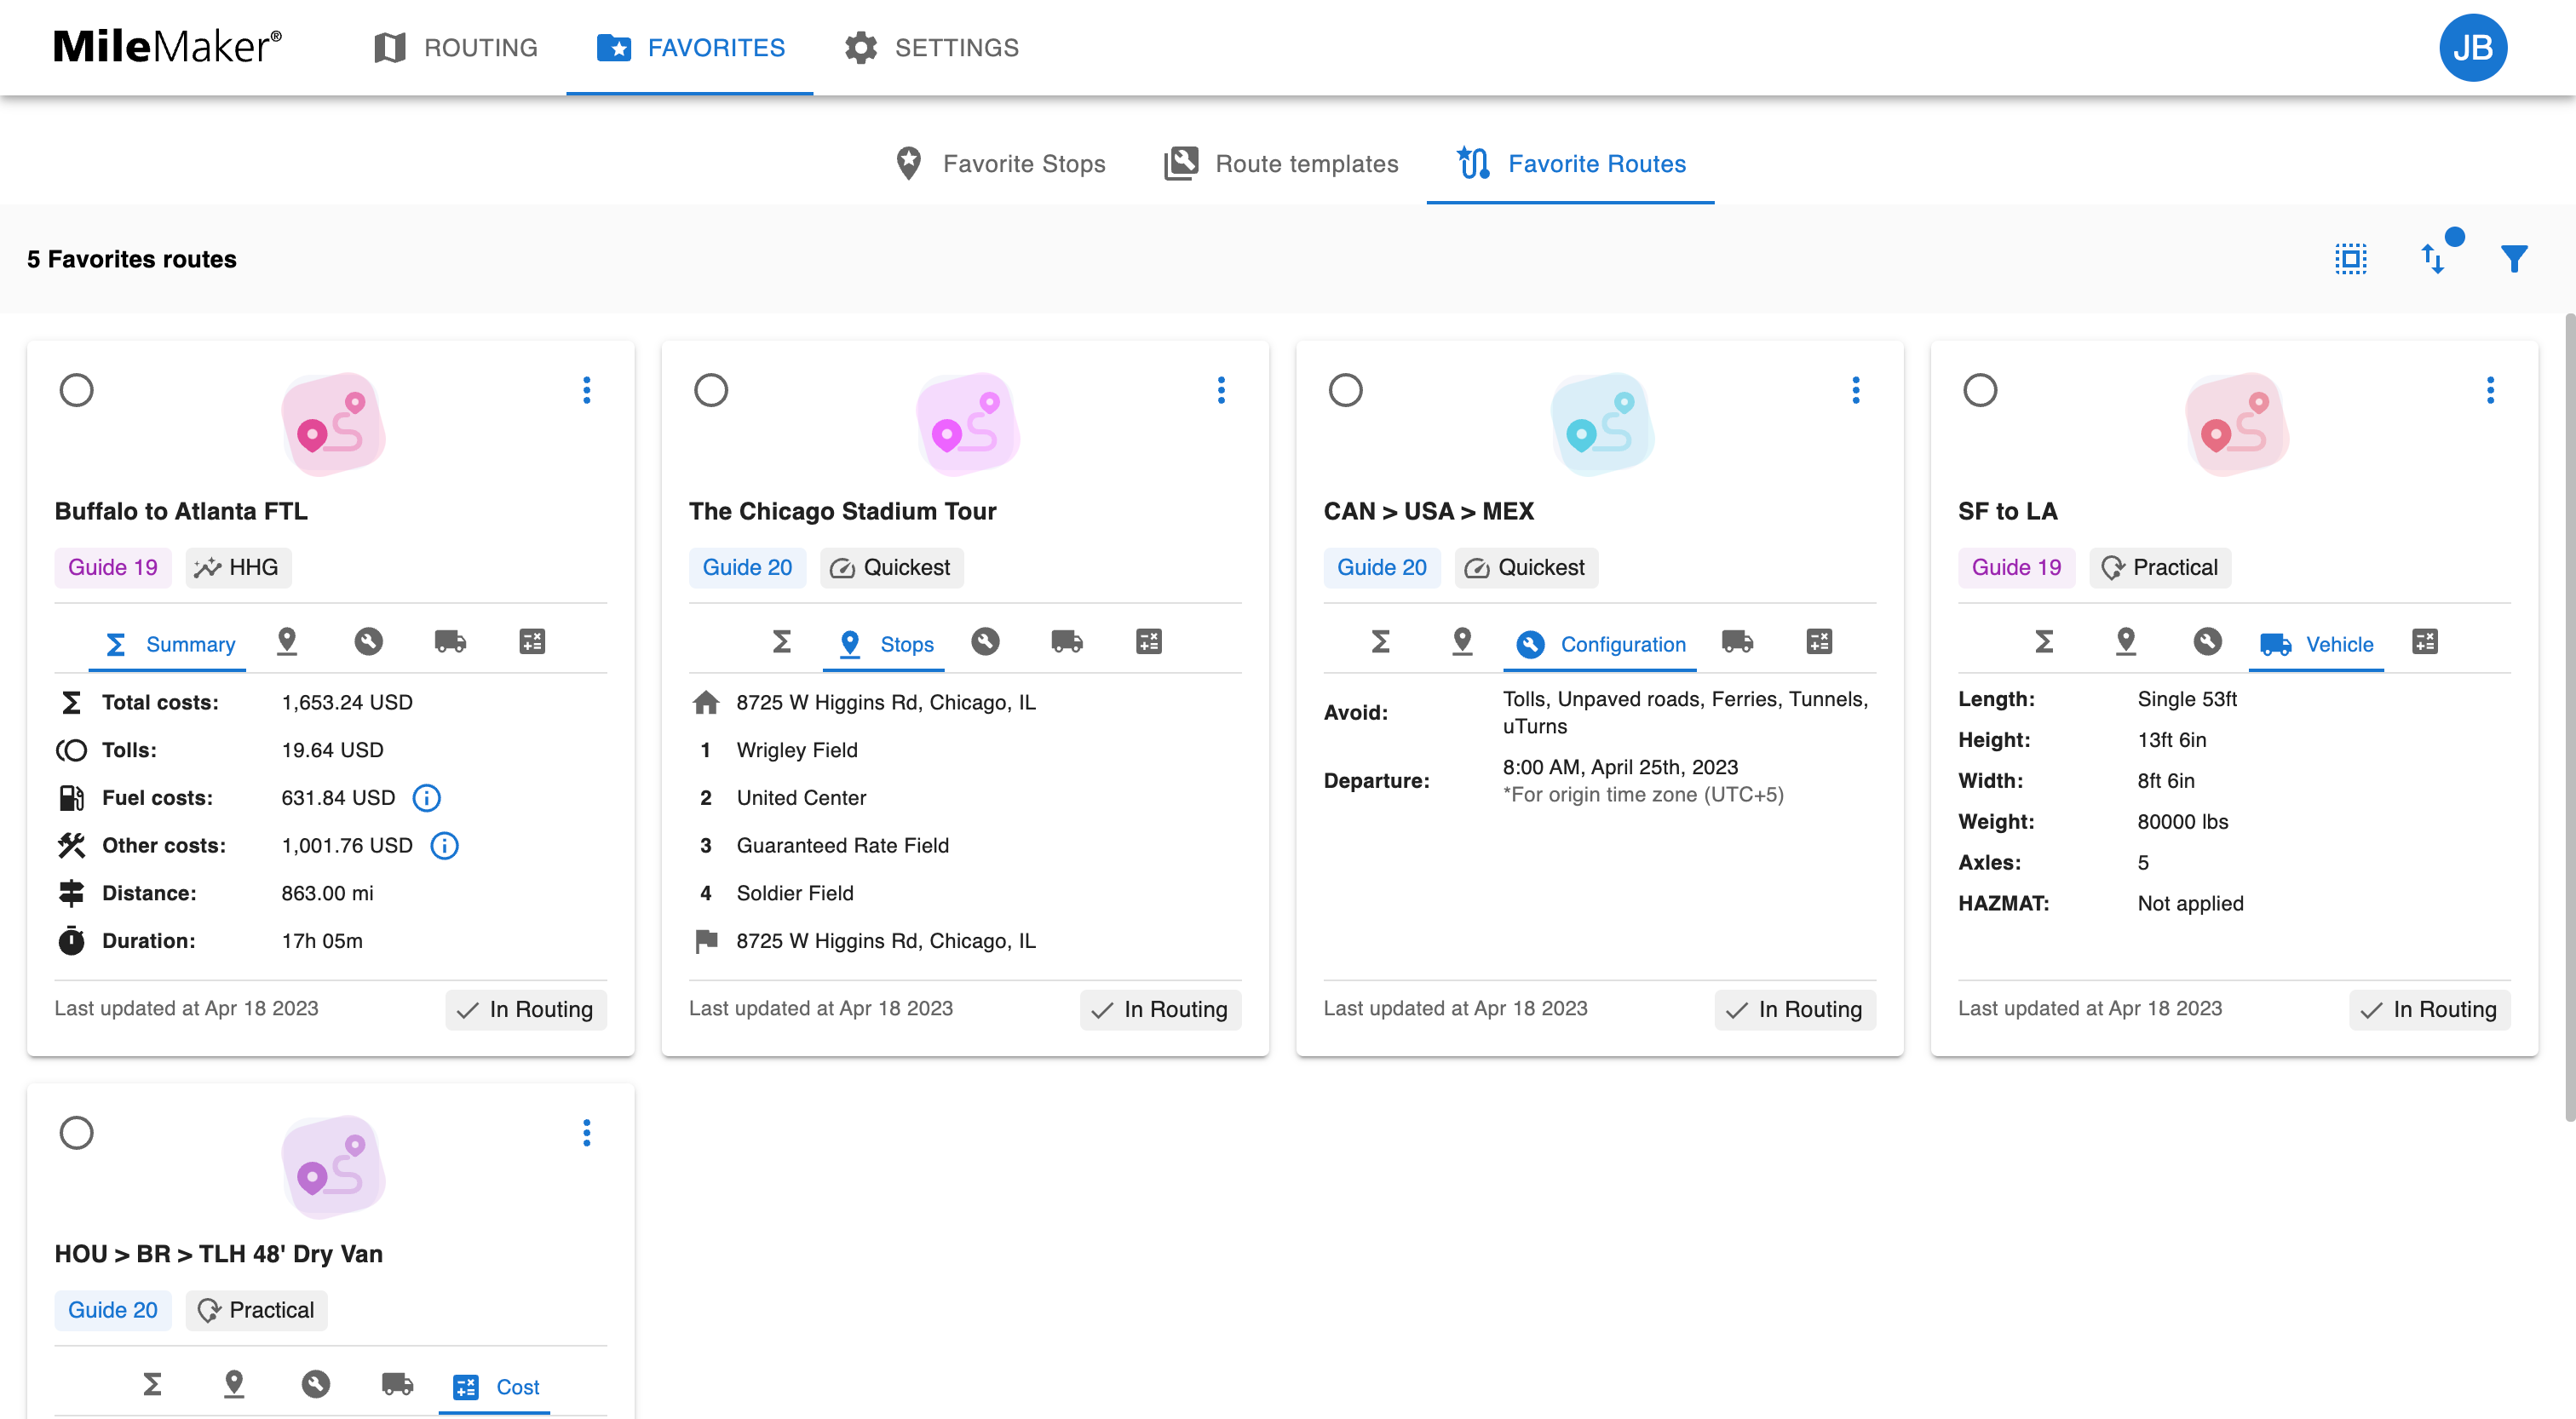This screenshot has width=2576, height=1419.
Task: Click In Routing on Chicago Stadium Tour card
Action: (x=1160, y=1010)
